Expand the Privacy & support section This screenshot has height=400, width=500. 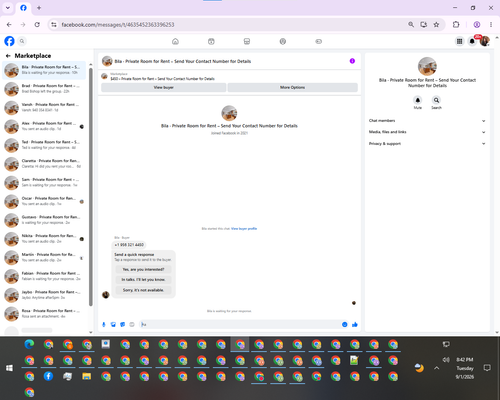(427, 144)
